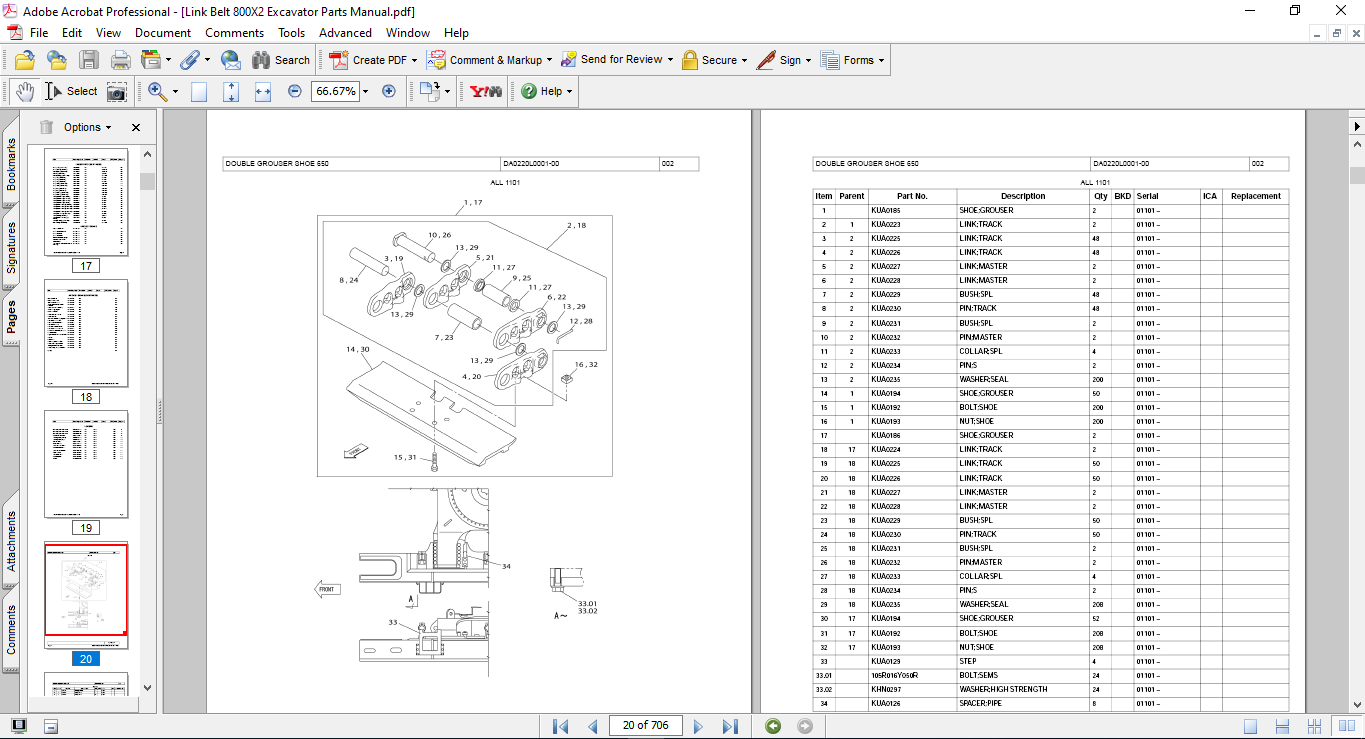Select the page 18 thumbnail
The height and width of the screenshot is (739, 1365).
86,332
